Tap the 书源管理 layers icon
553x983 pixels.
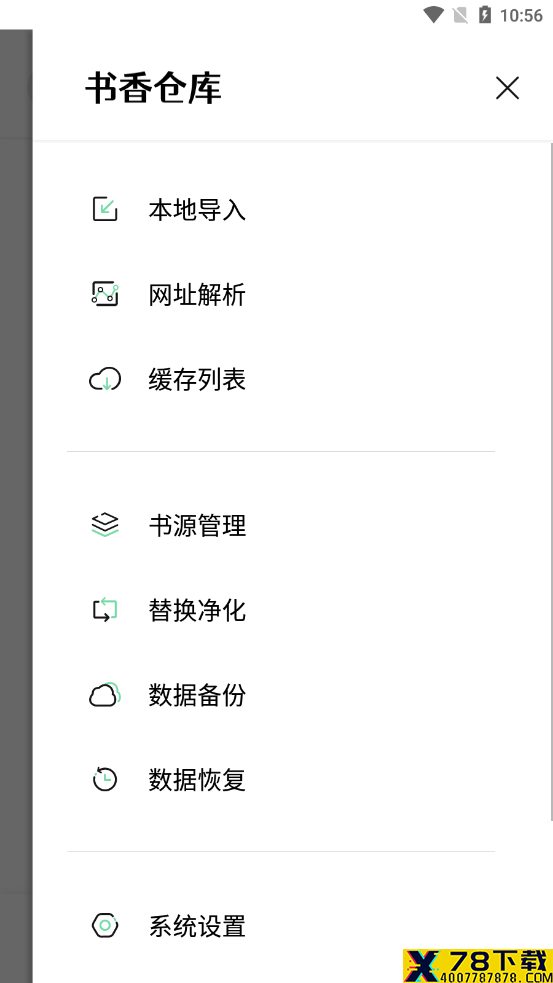(x=105, y=525)
